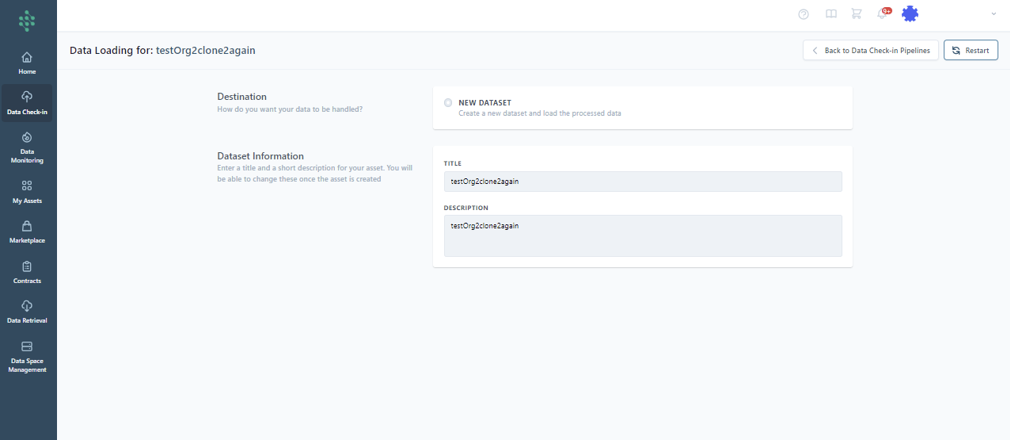Go to My Assets section
This screenshot has height=441, width=1010.
(x=27, y=191)
